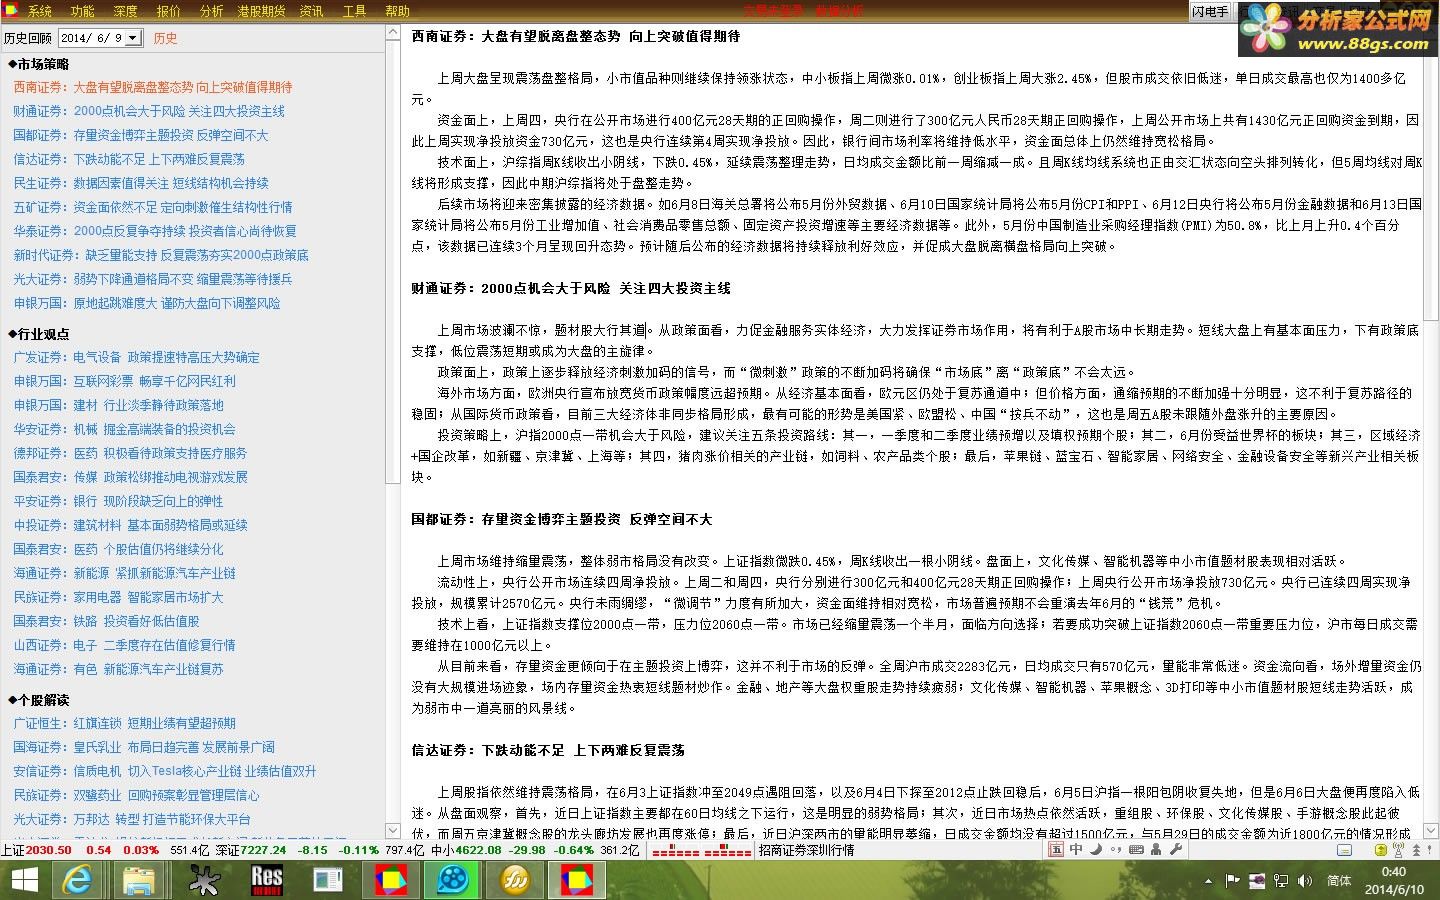1440x900 pixels.
Task: Open the 资讯 menu
Action: (x=311, y=11)
